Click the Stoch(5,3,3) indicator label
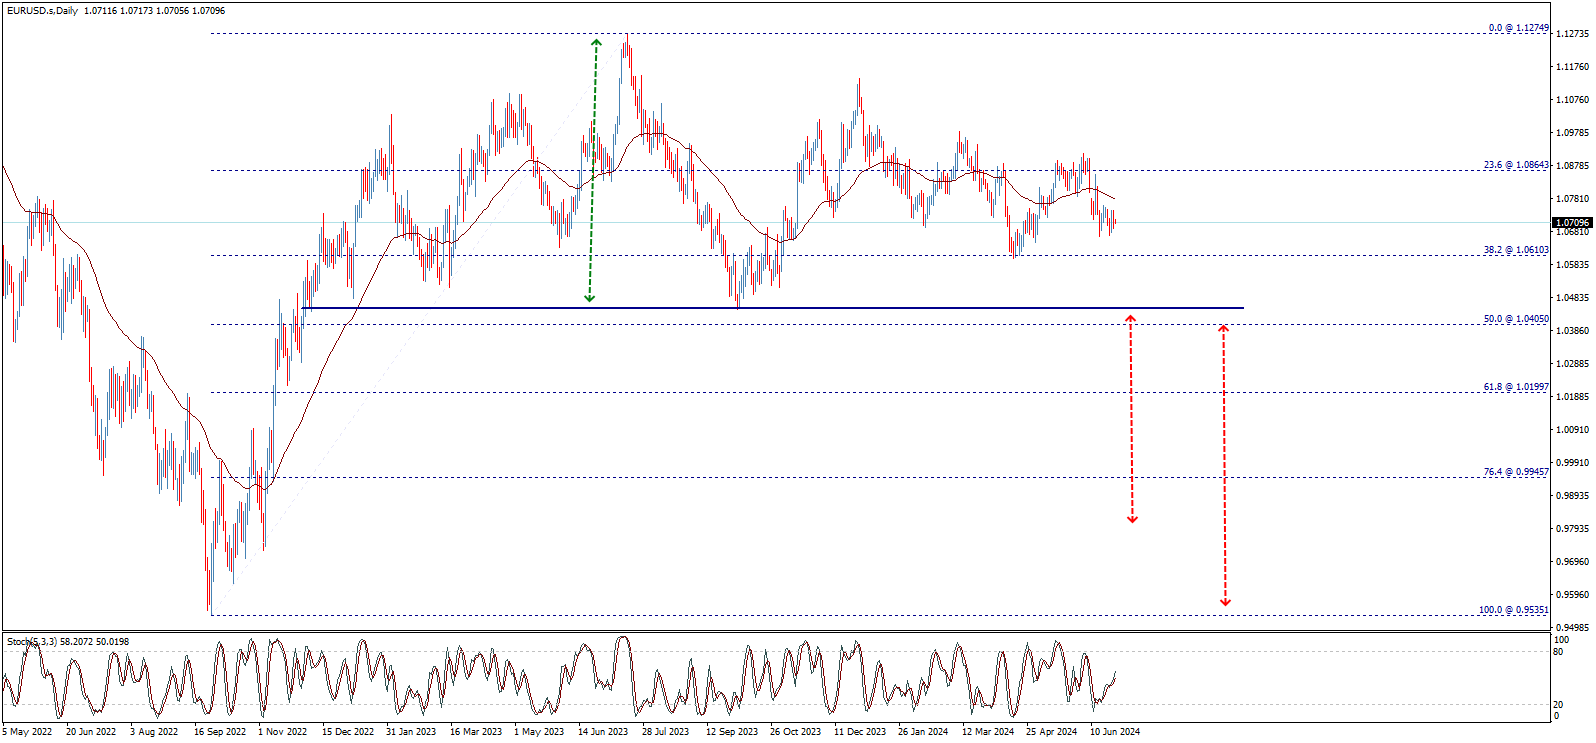Screen dimensions: 1596x743 [x=32, y=642]
